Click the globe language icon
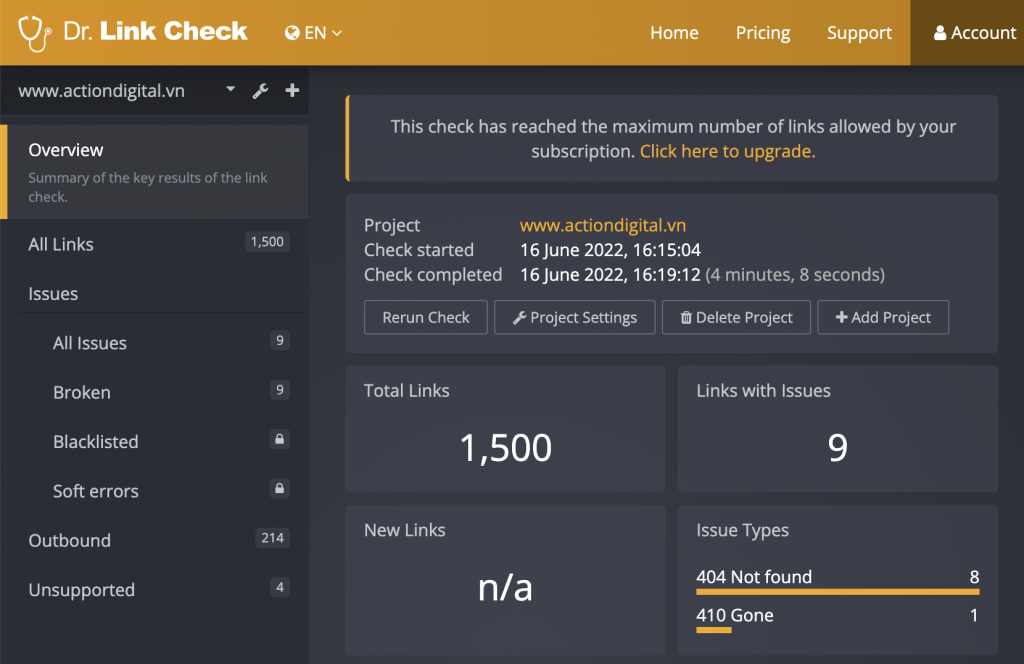 (292, 33)
